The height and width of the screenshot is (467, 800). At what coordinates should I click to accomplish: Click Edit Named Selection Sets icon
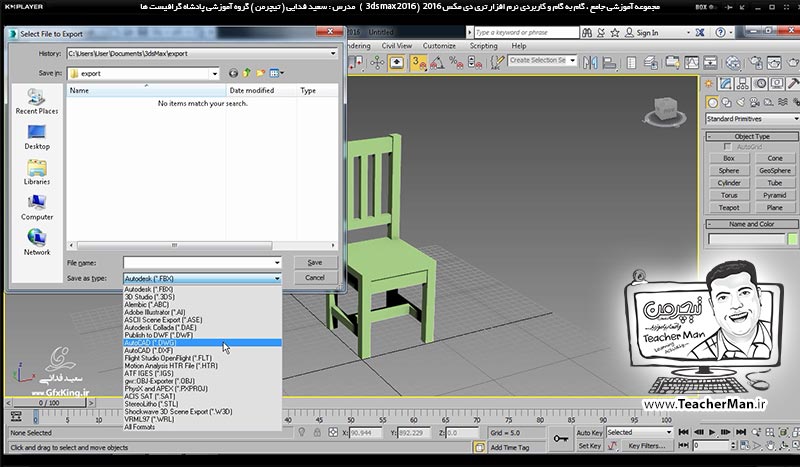coord(497,63)
